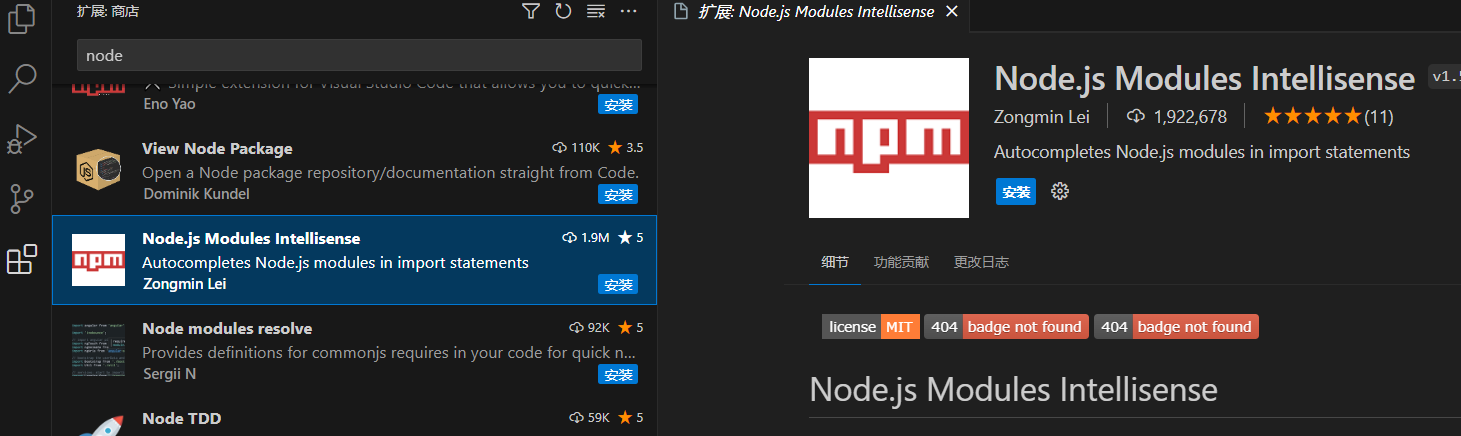Click the Node TDD rocket icon

98,425
